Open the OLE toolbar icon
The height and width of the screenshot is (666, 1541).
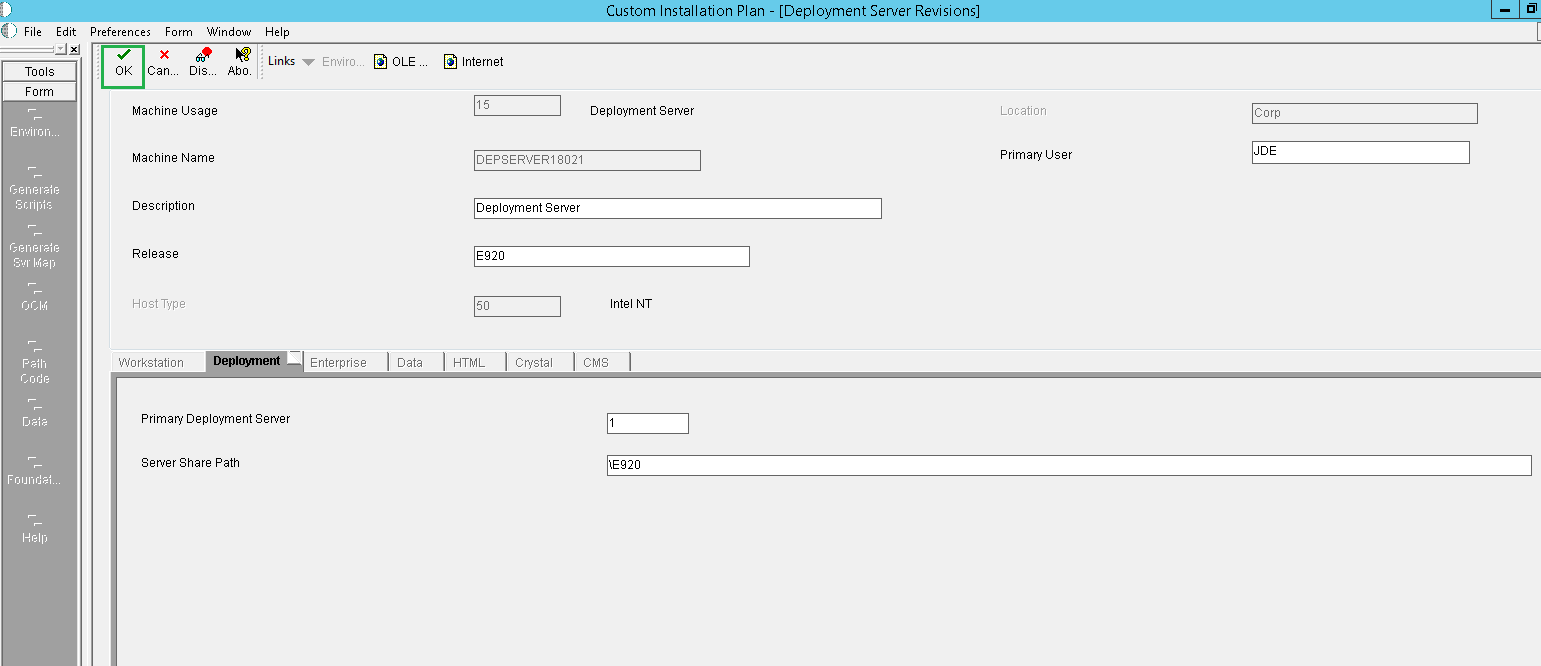398,60
